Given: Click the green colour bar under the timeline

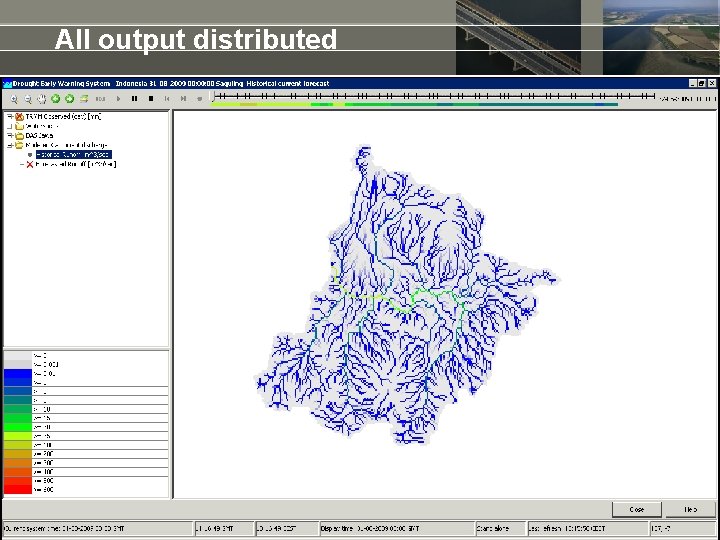Looking at the screenshot, I should [x=414, y=104].
